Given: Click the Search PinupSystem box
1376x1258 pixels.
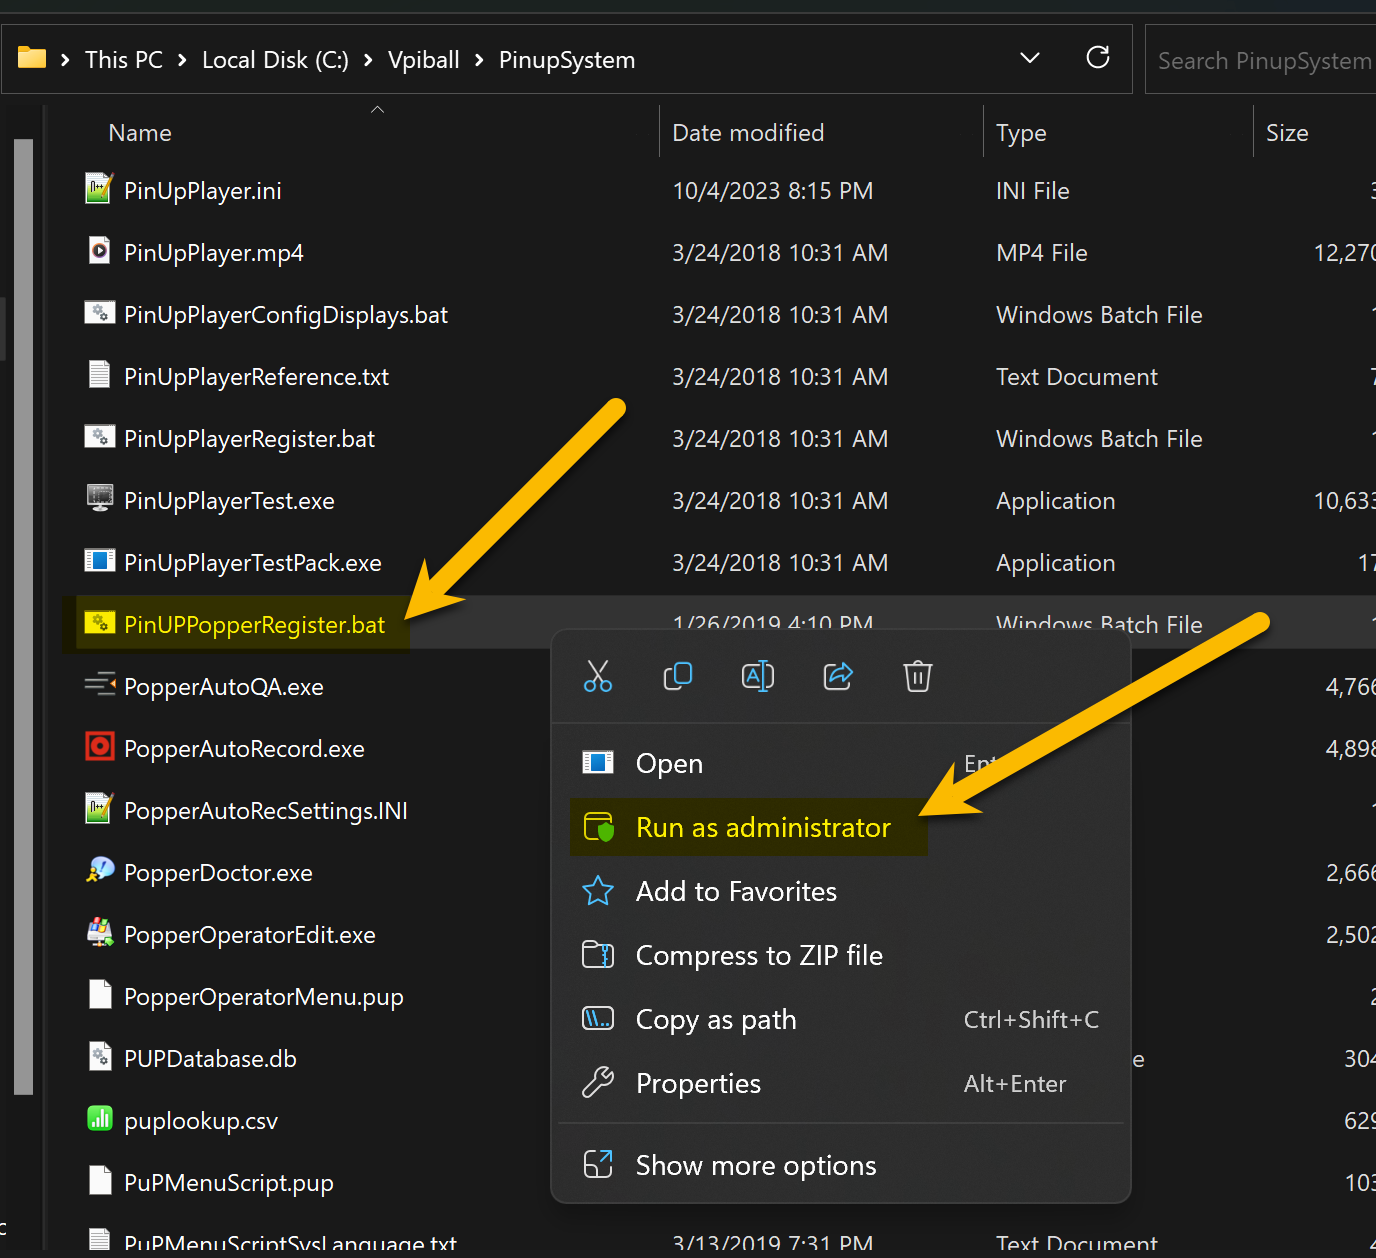Looking at the screenshot, I should click(1264, 61).
